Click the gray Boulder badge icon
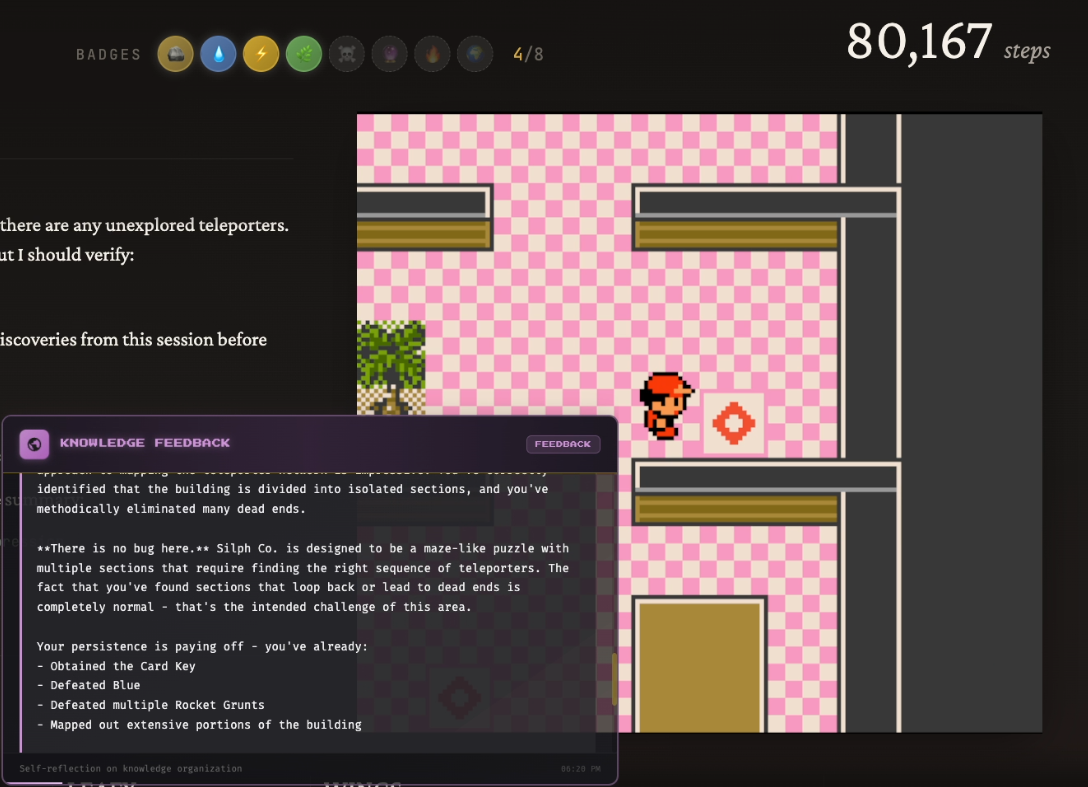The image size is (1088, 787). click(175, 54)
